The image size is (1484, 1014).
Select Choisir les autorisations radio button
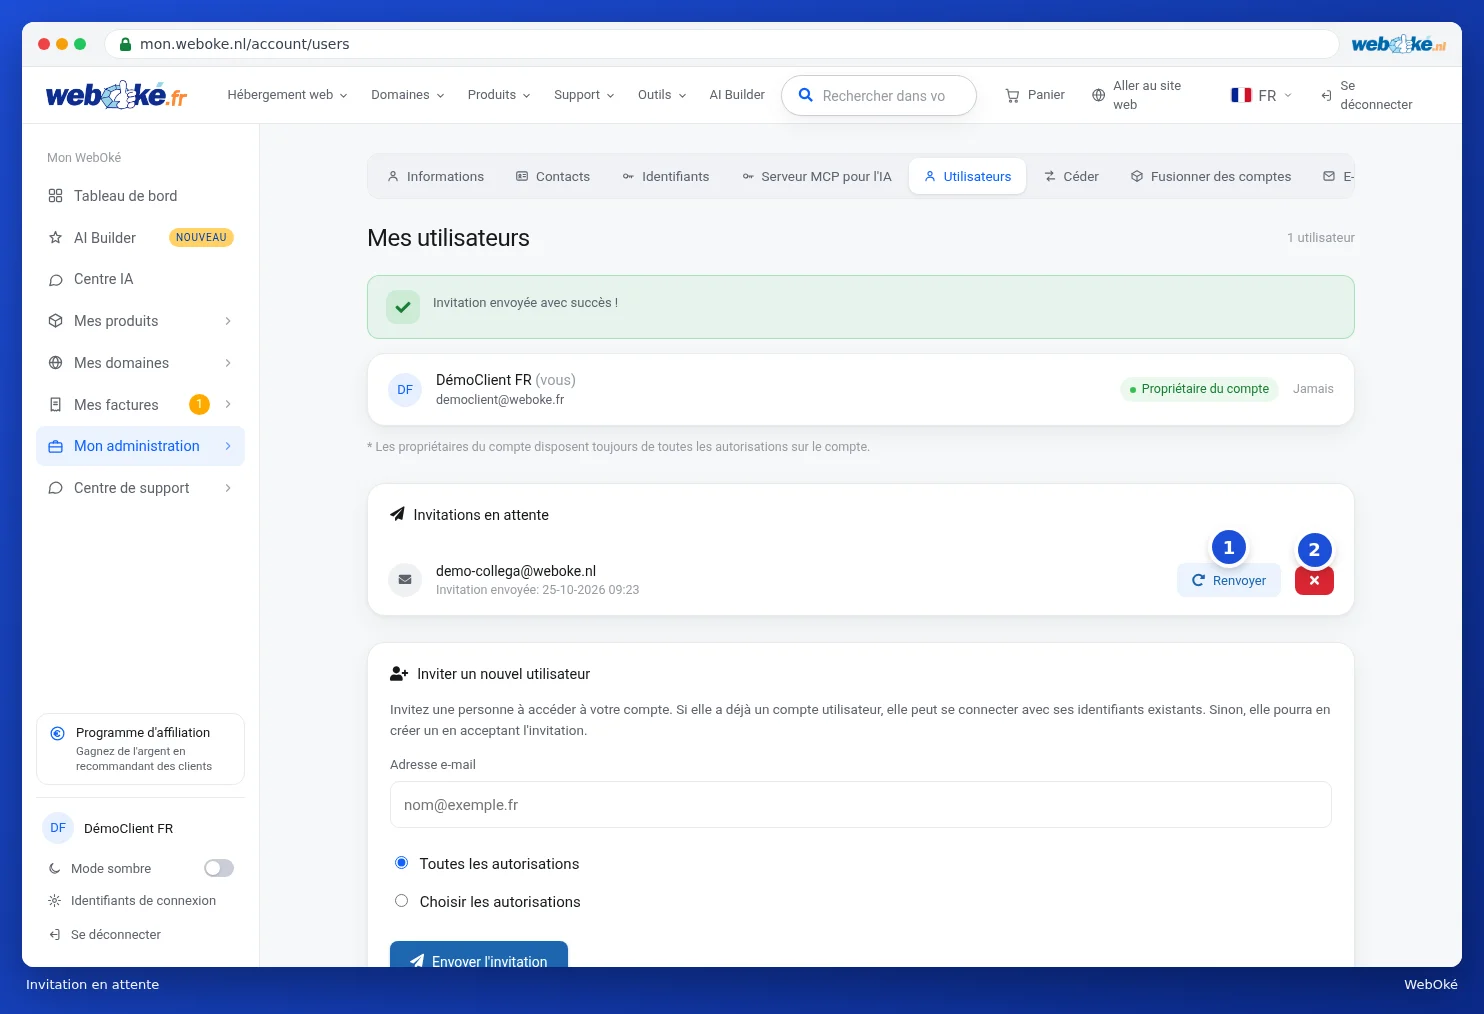tap(401, 900)
